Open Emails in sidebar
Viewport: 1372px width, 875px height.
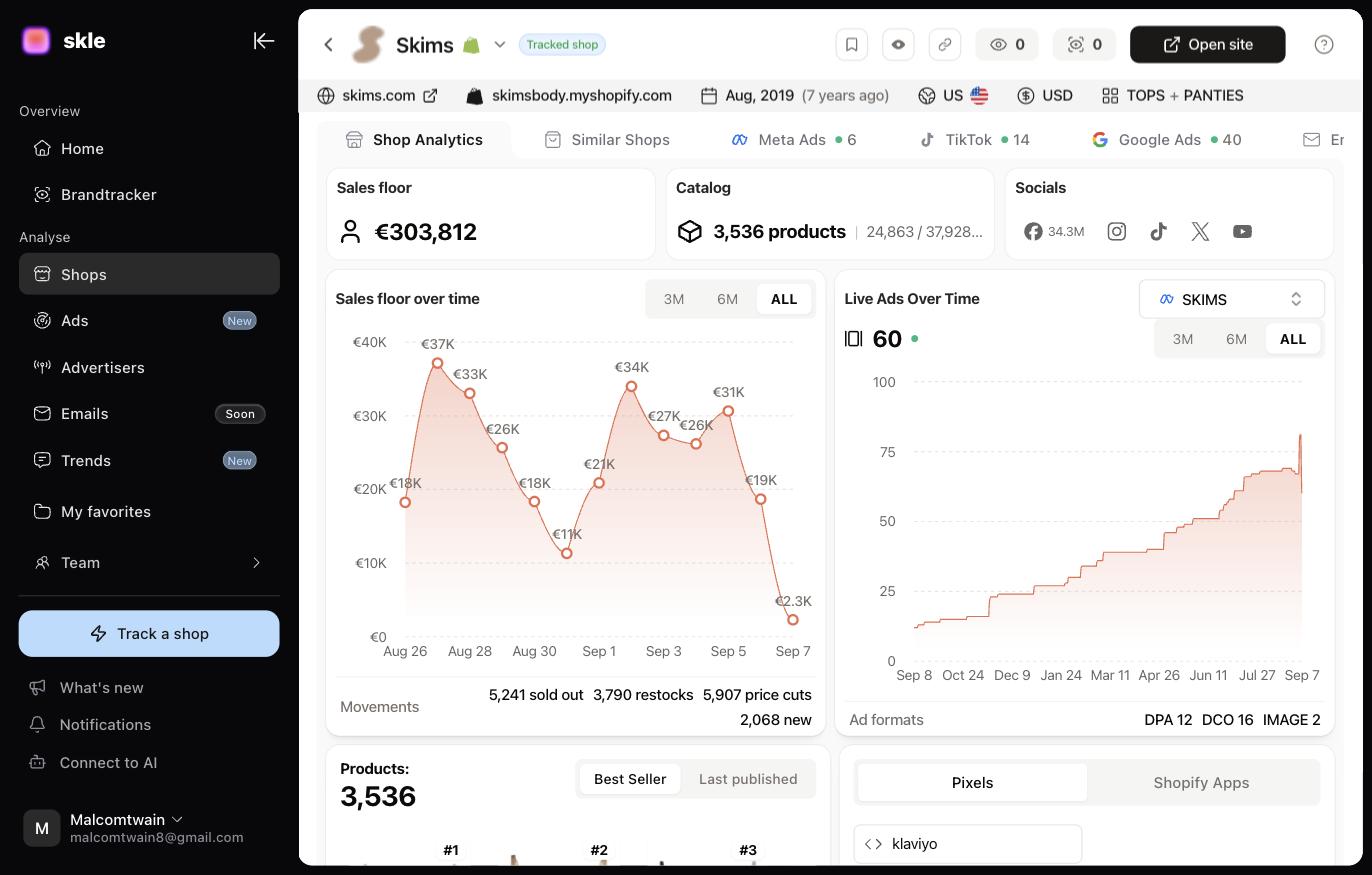tap(149, 414)
